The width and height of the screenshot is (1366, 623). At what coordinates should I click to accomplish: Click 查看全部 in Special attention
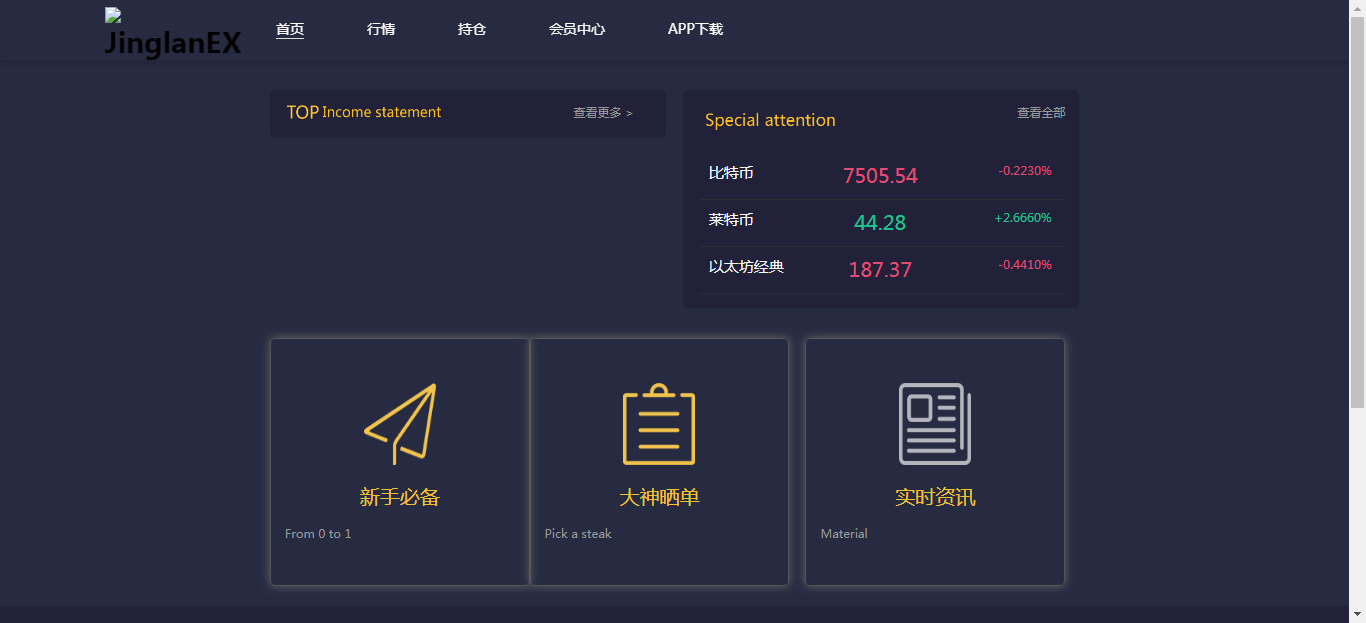coord(1041,113)
